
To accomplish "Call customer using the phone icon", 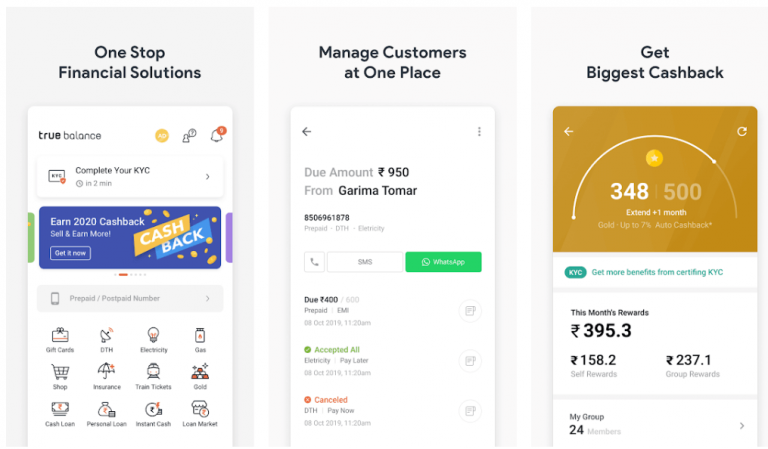I will [314, 262].
